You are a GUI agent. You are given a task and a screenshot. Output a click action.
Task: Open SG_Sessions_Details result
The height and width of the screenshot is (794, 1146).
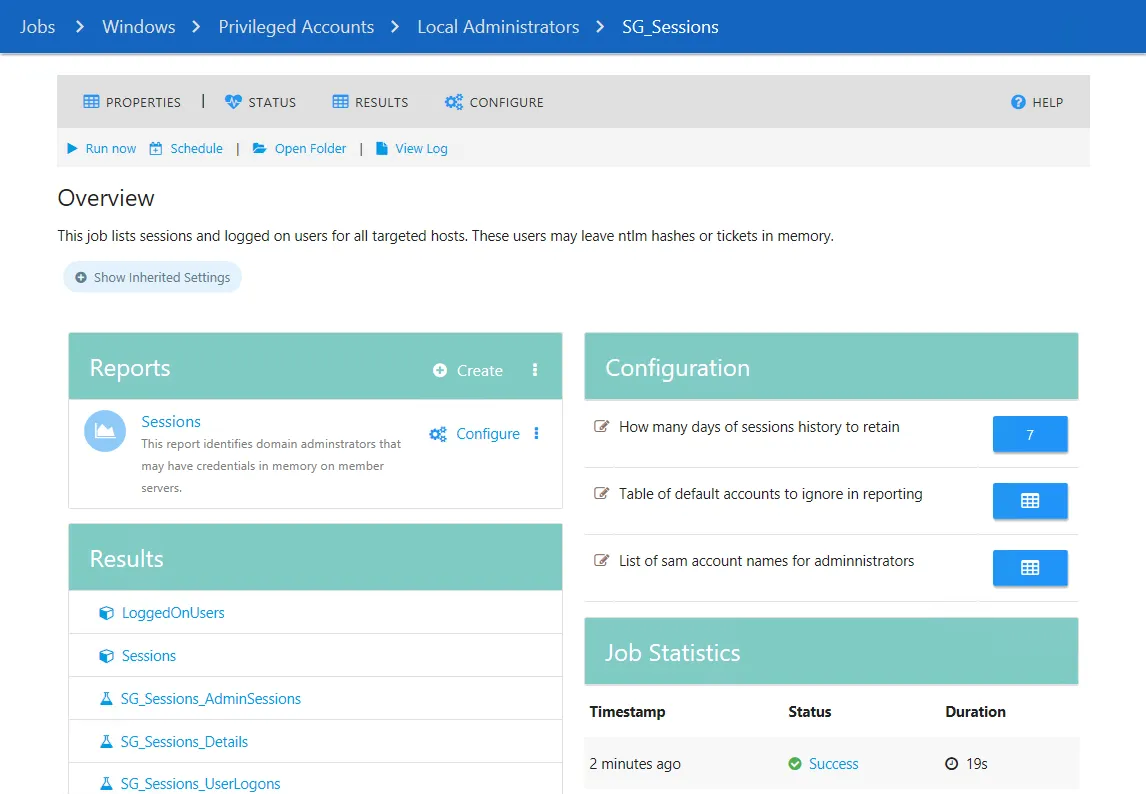tap(184, 742)
